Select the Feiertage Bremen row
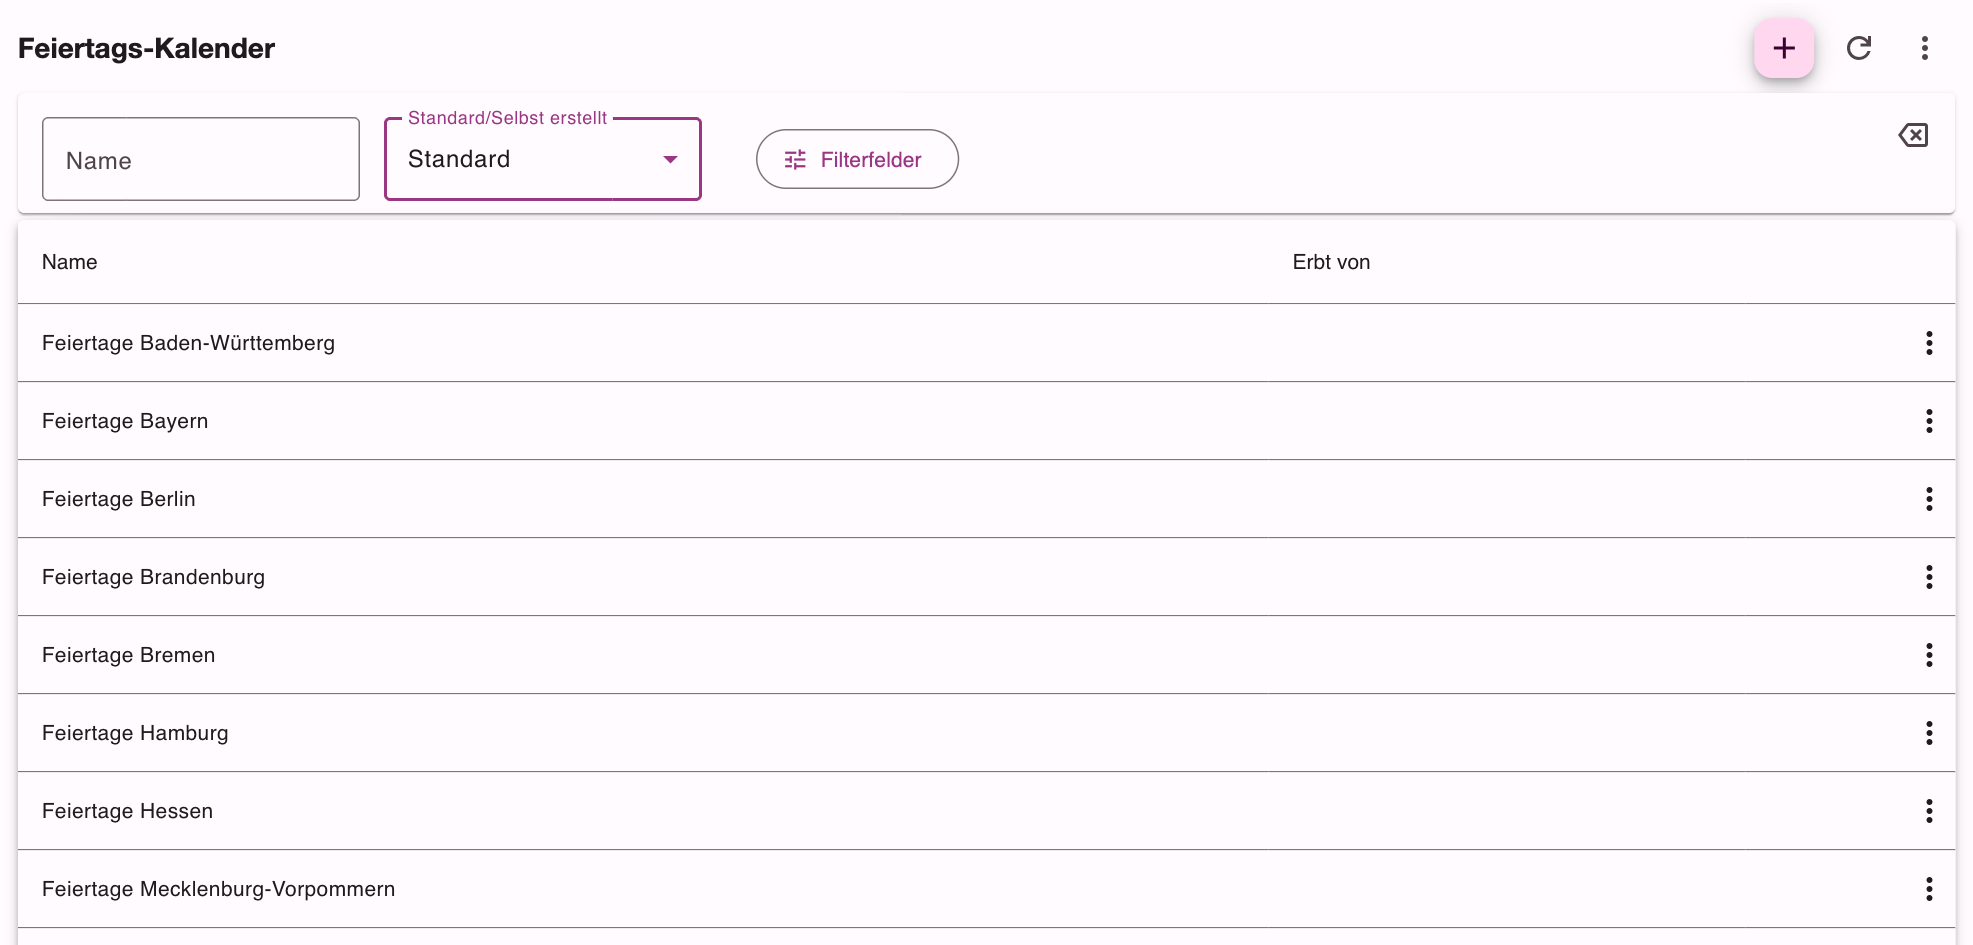Screen dimensions: 1973x945 coord(986,655)
